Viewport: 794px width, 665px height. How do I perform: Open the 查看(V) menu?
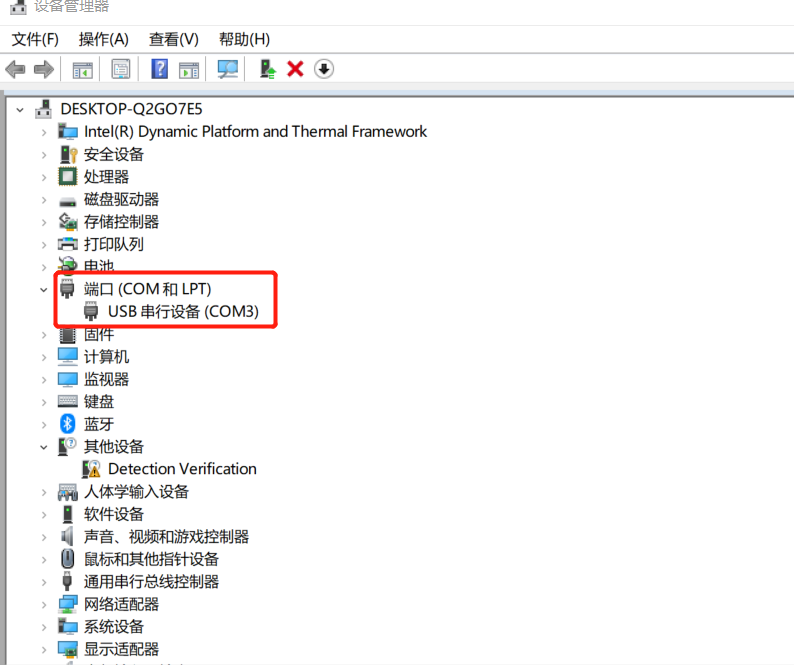click(174, 40)
